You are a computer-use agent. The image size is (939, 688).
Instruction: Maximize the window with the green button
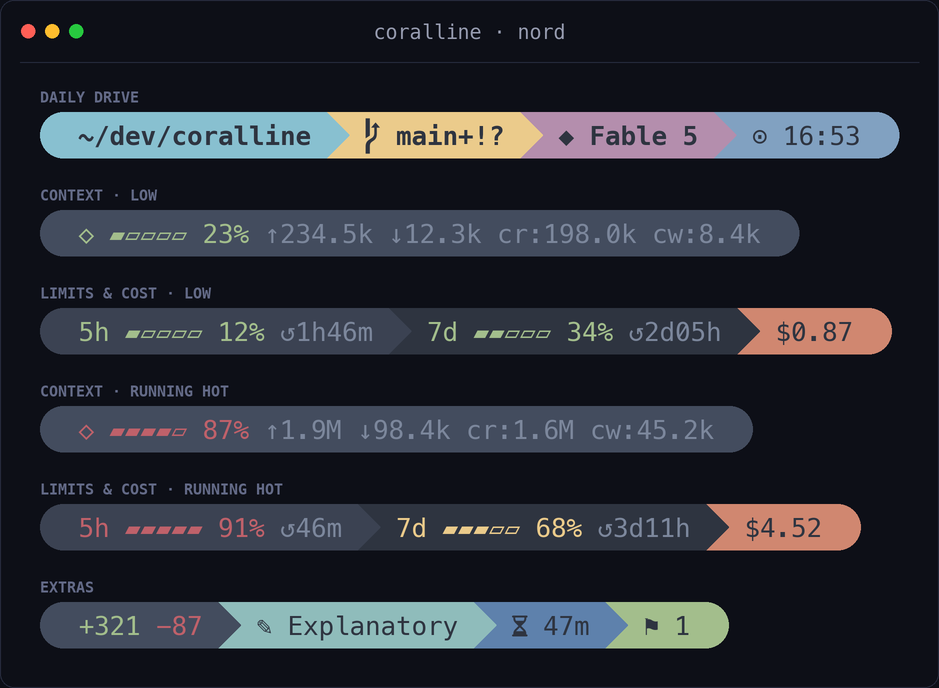pos(76,31)
